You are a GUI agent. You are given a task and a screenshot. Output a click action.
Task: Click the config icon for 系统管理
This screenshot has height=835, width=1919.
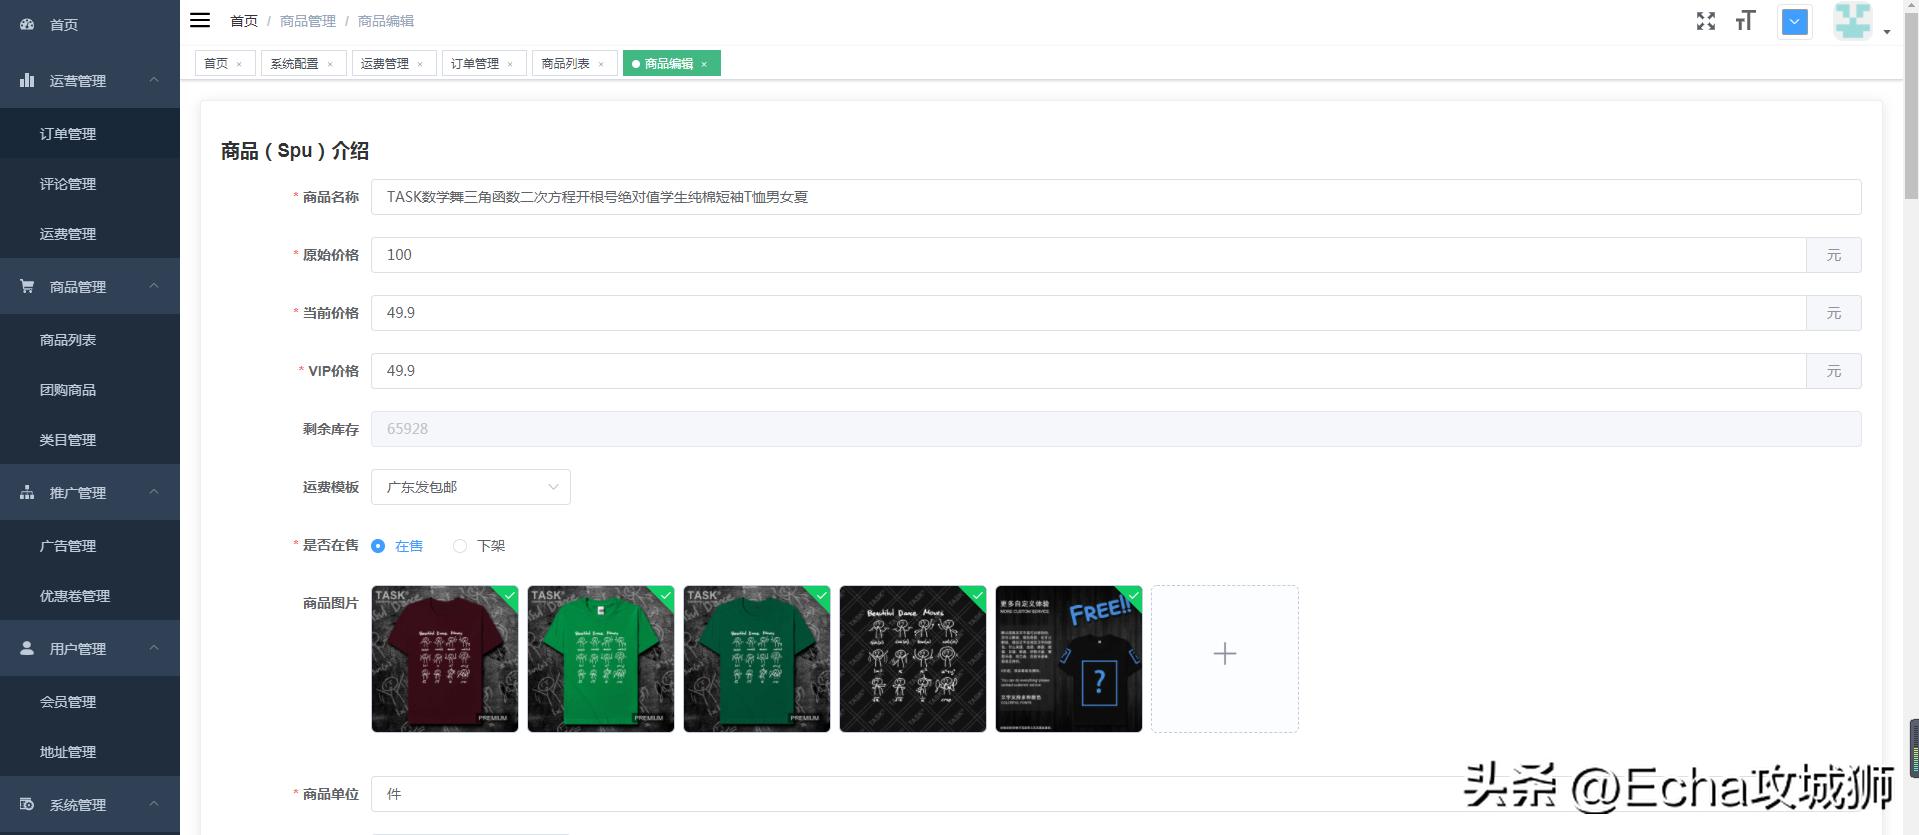click(x=27, y=804)
